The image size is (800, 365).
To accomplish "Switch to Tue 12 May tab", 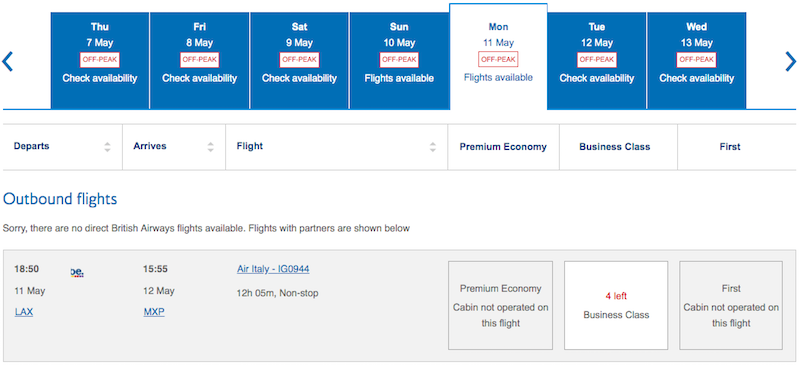I will coord(597,61).
